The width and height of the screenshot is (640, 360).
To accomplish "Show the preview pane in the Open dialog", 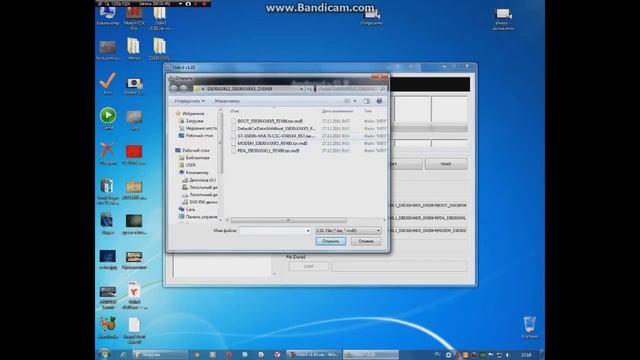I will (x=367, y=101).
